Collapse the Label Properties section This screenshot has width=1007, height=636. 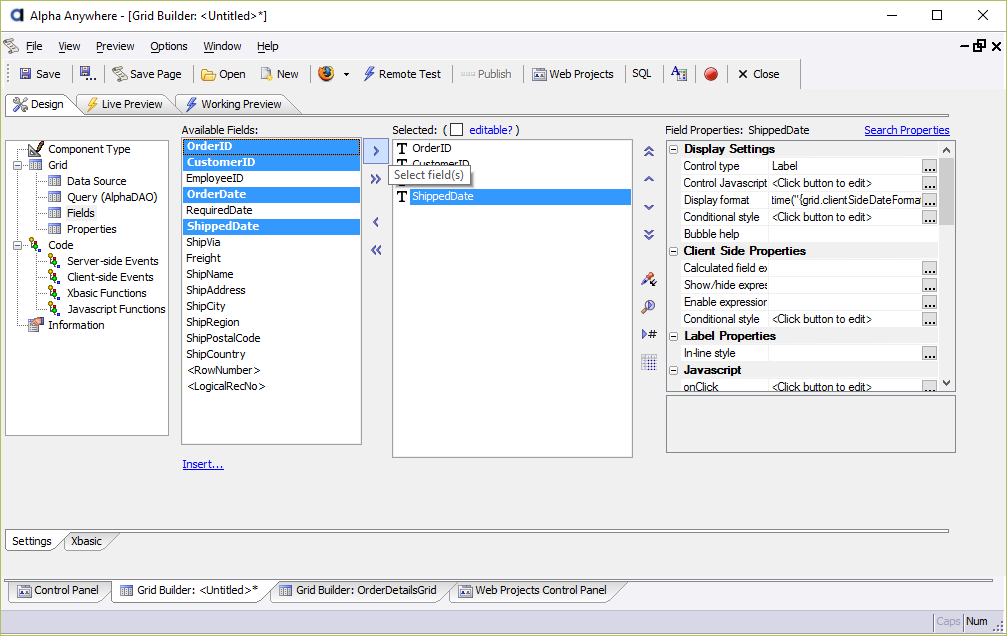point(674,336)
